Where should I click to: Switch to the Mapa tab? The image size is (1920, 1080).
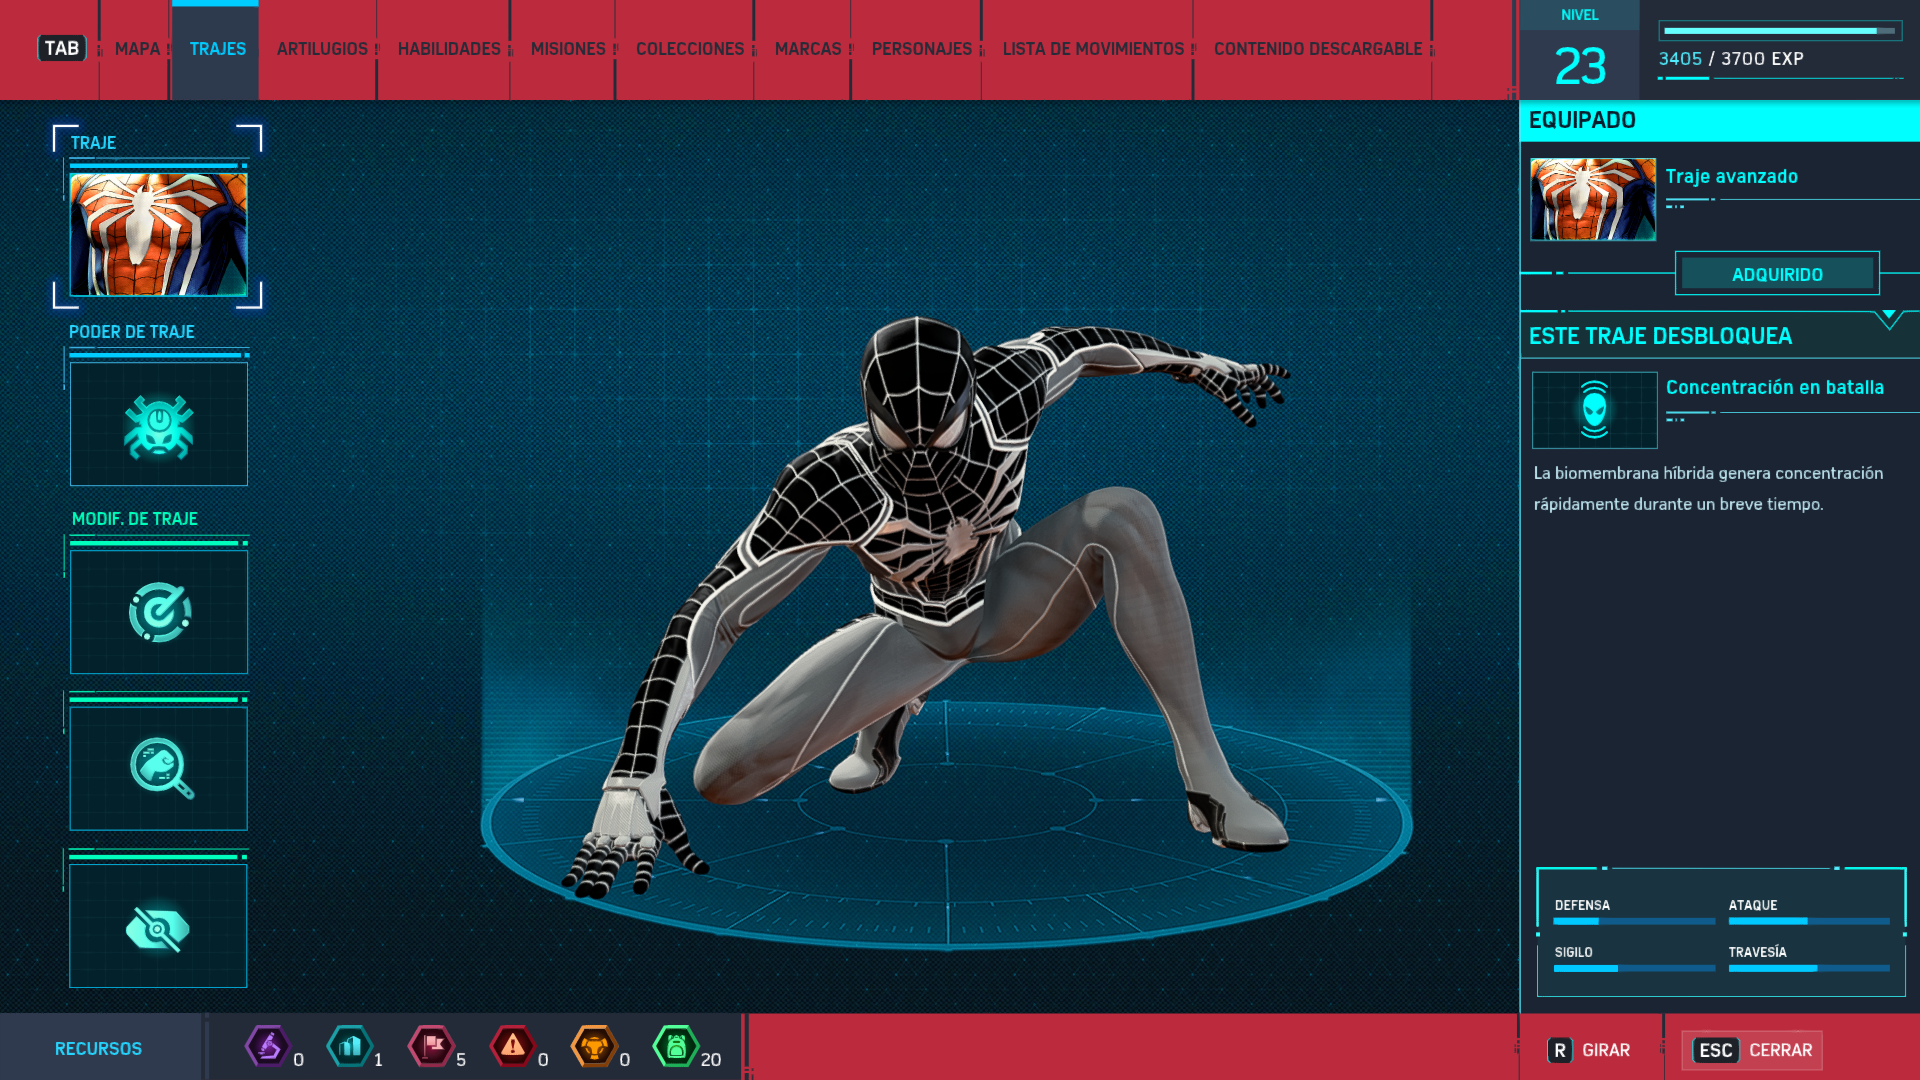pos(137,49)
